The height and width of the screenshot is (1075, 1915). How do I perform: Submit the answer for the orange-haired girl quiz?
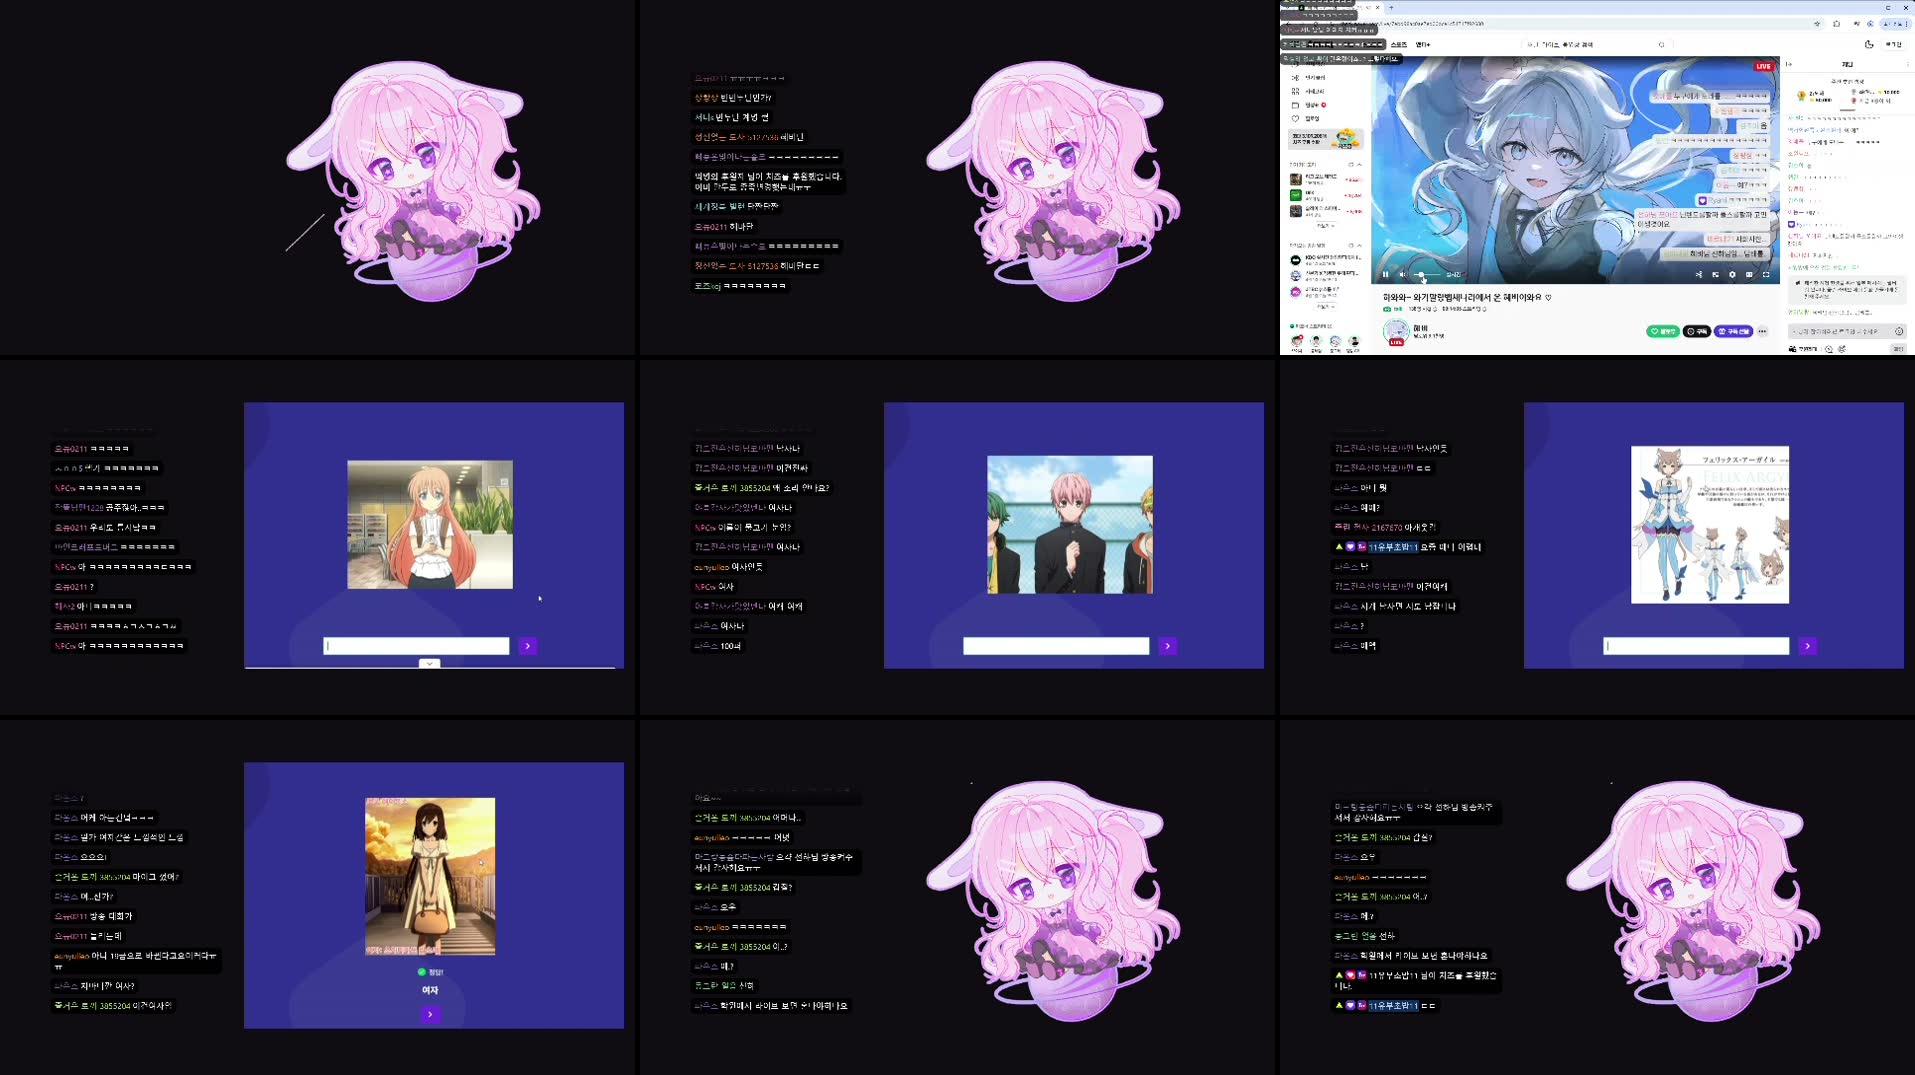pyautogui.click(x=528, y=646)
